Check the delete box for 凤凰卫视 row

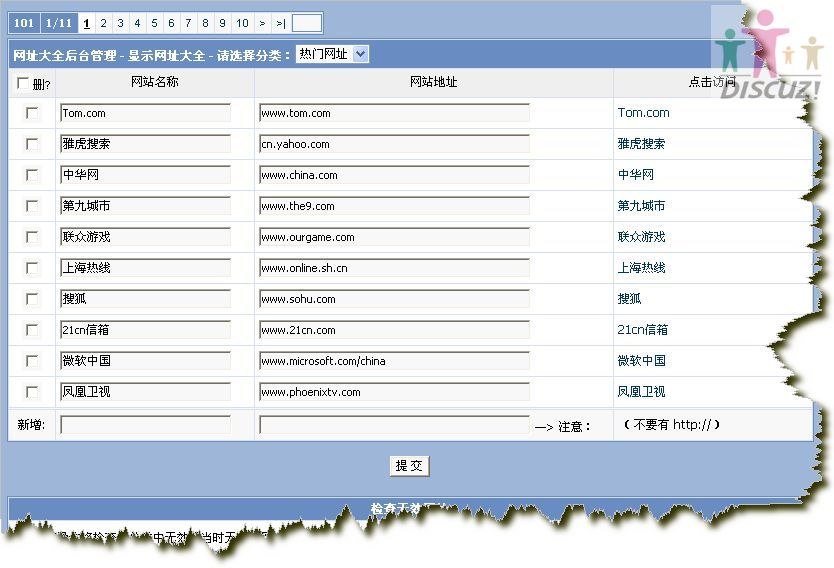pos(32,392)
